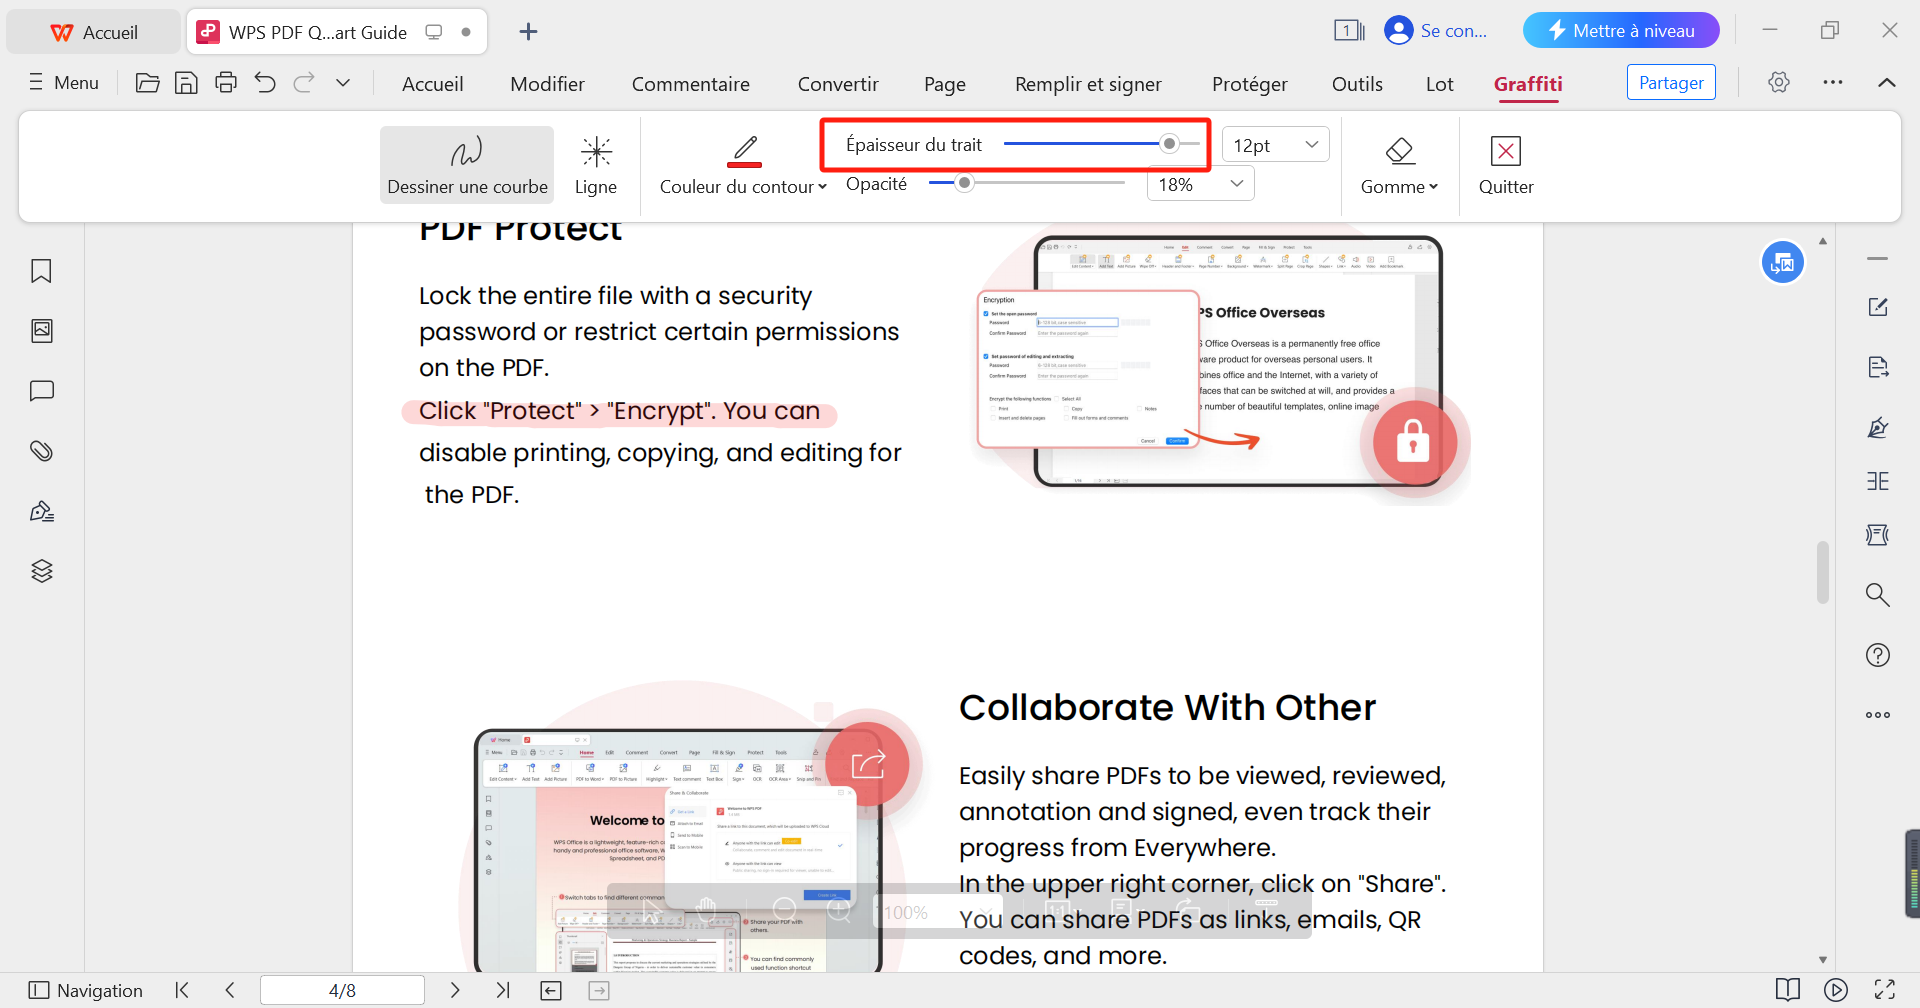
Task: Click the red-underlined pen outline color icon
Action: 744,151
